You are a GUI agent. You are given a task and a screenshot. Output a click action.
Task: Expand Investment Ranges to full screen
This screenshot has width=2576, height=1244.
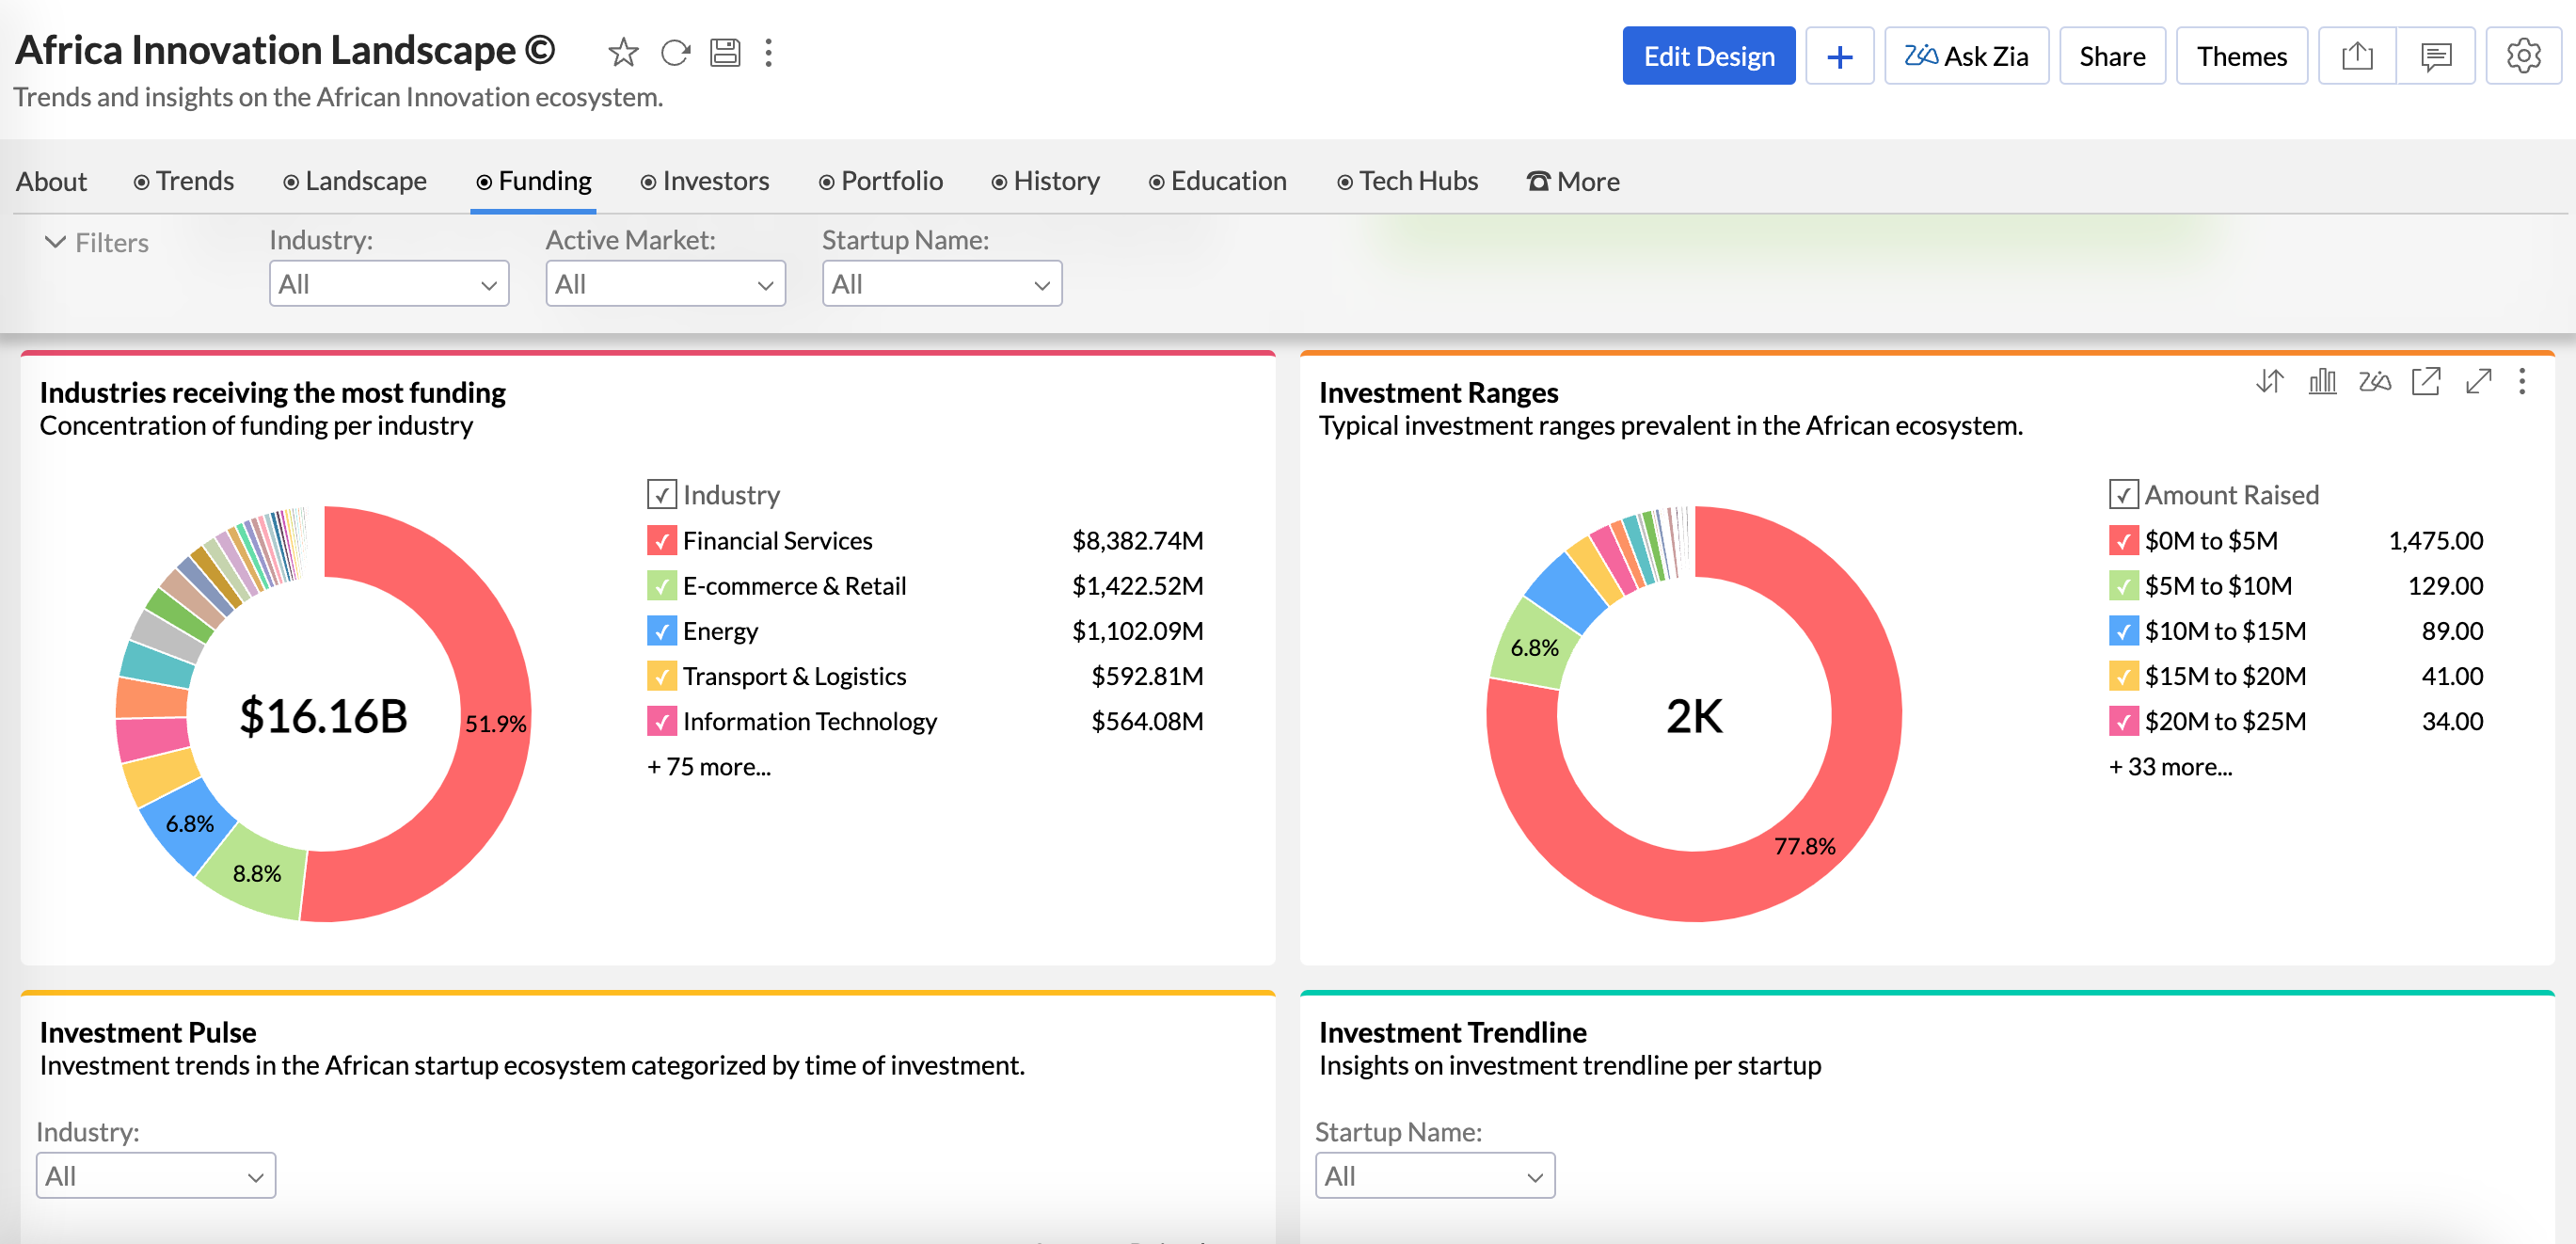click(2478, 381)
